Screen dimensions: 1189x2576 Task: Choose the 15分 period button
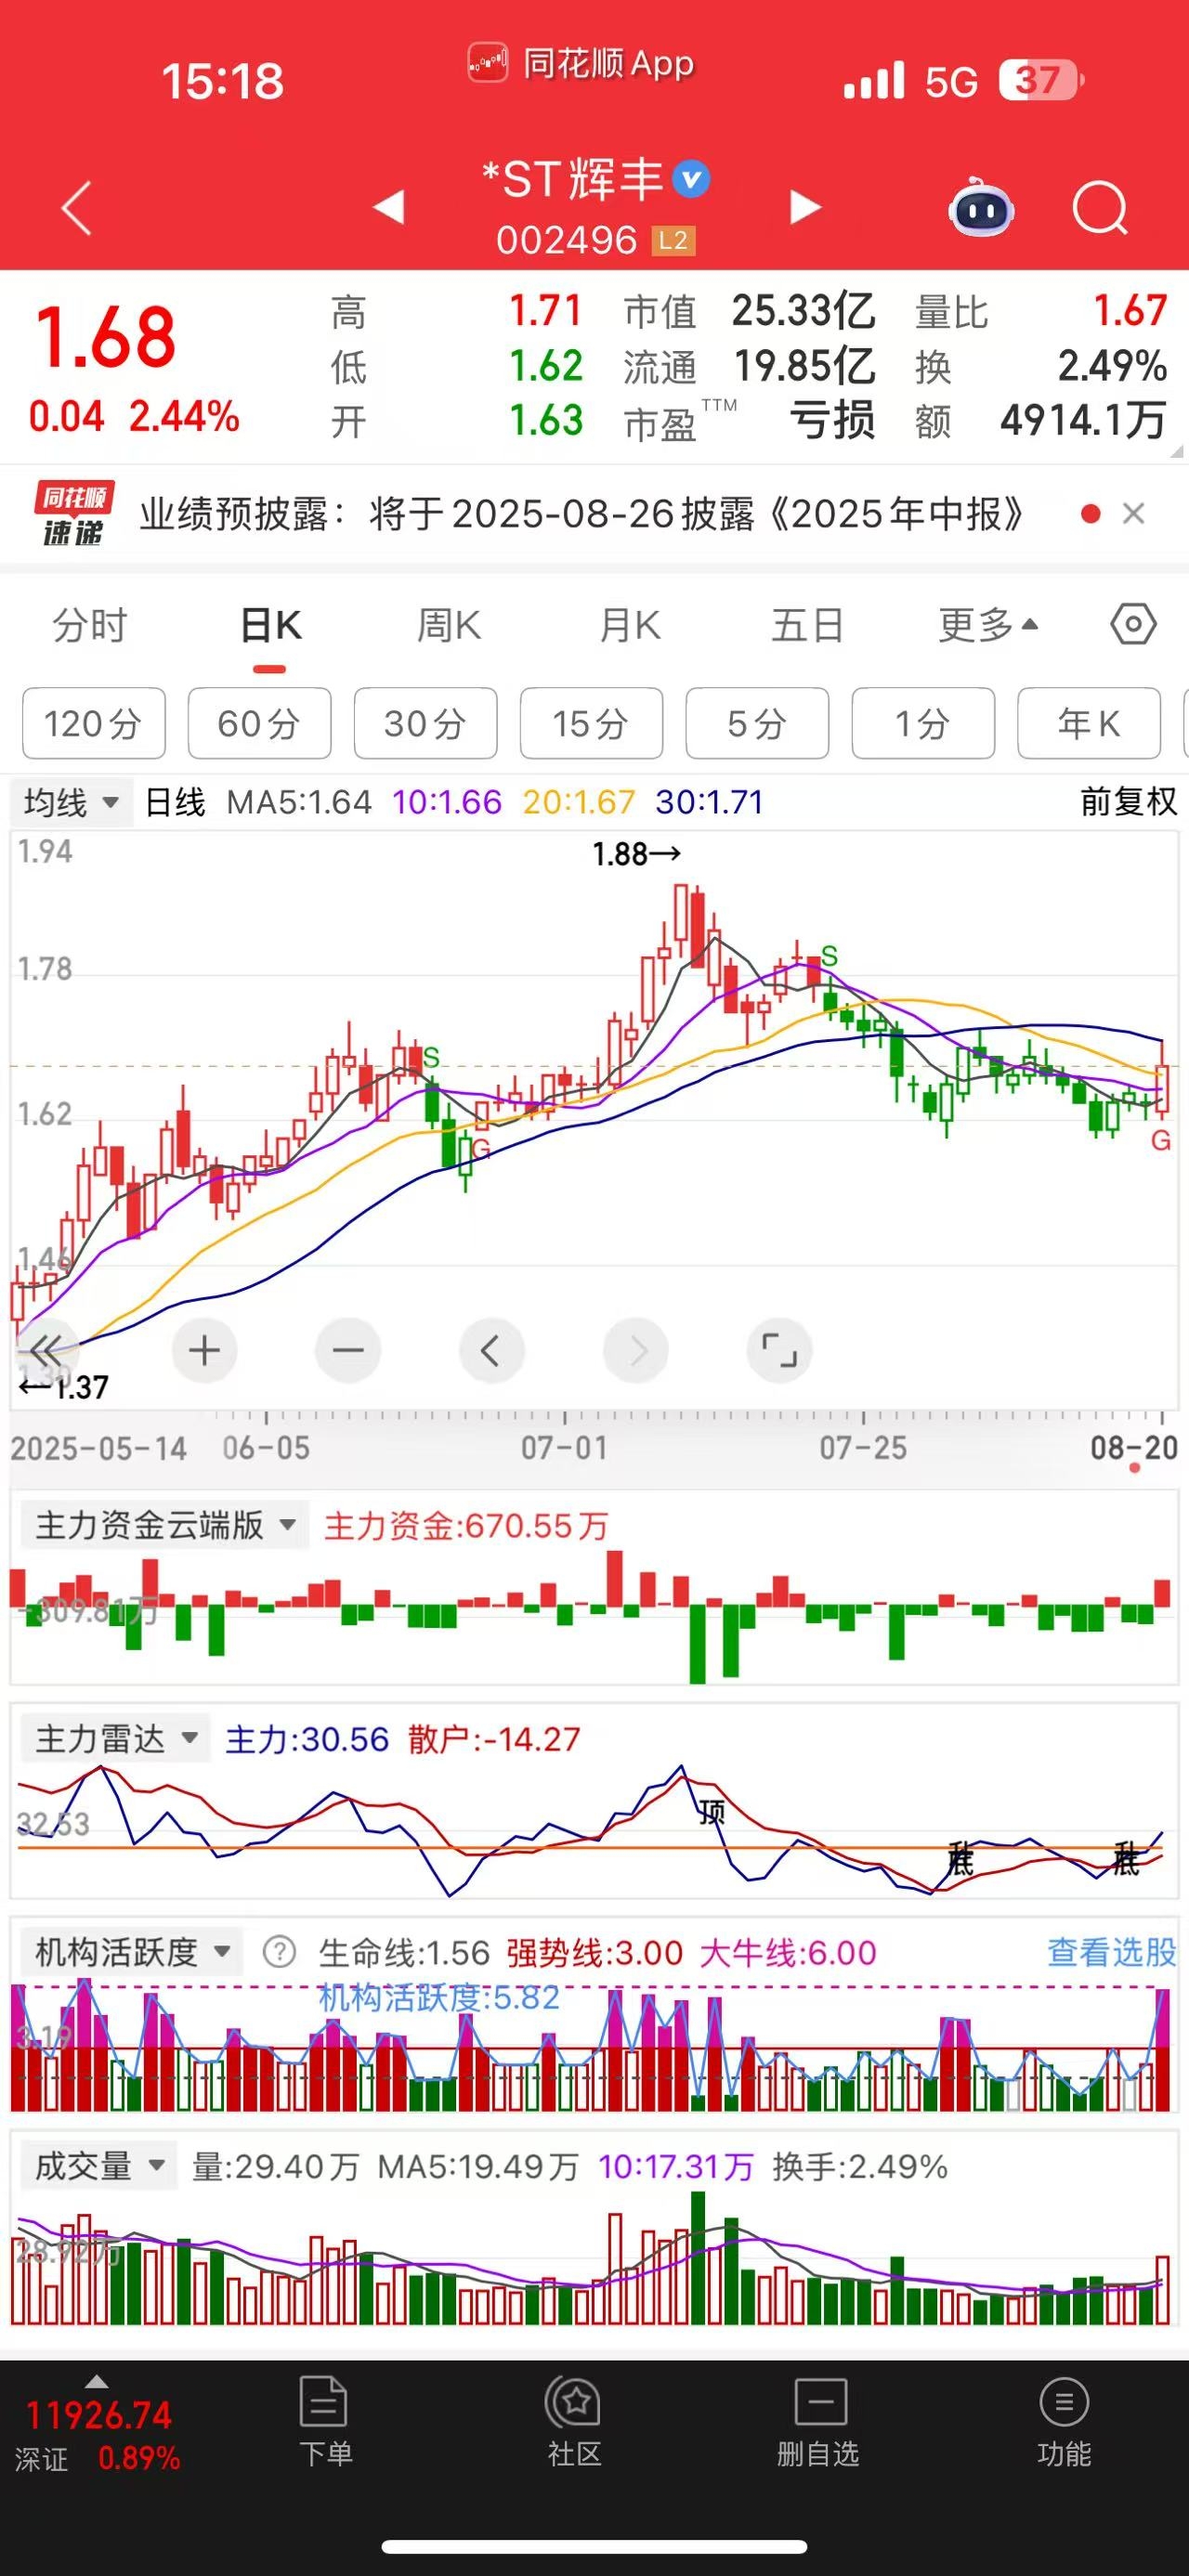tap(592, 723)
